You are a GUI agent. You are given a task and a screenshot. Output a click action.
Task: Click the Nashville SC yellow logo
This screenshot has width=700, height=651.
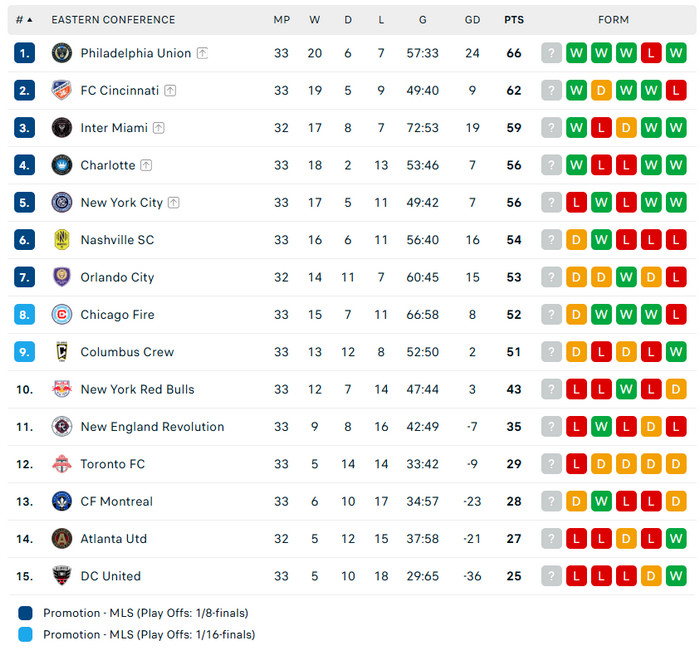[62, 240]
